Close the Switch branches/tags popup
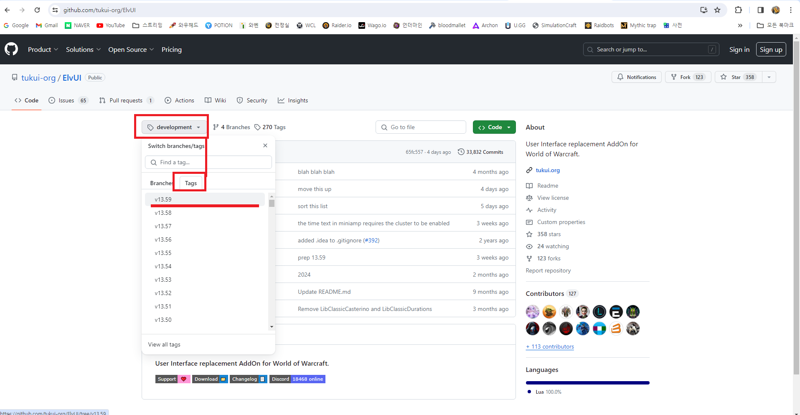Screen dimensions: 800x415 click(x=265, y=146)
